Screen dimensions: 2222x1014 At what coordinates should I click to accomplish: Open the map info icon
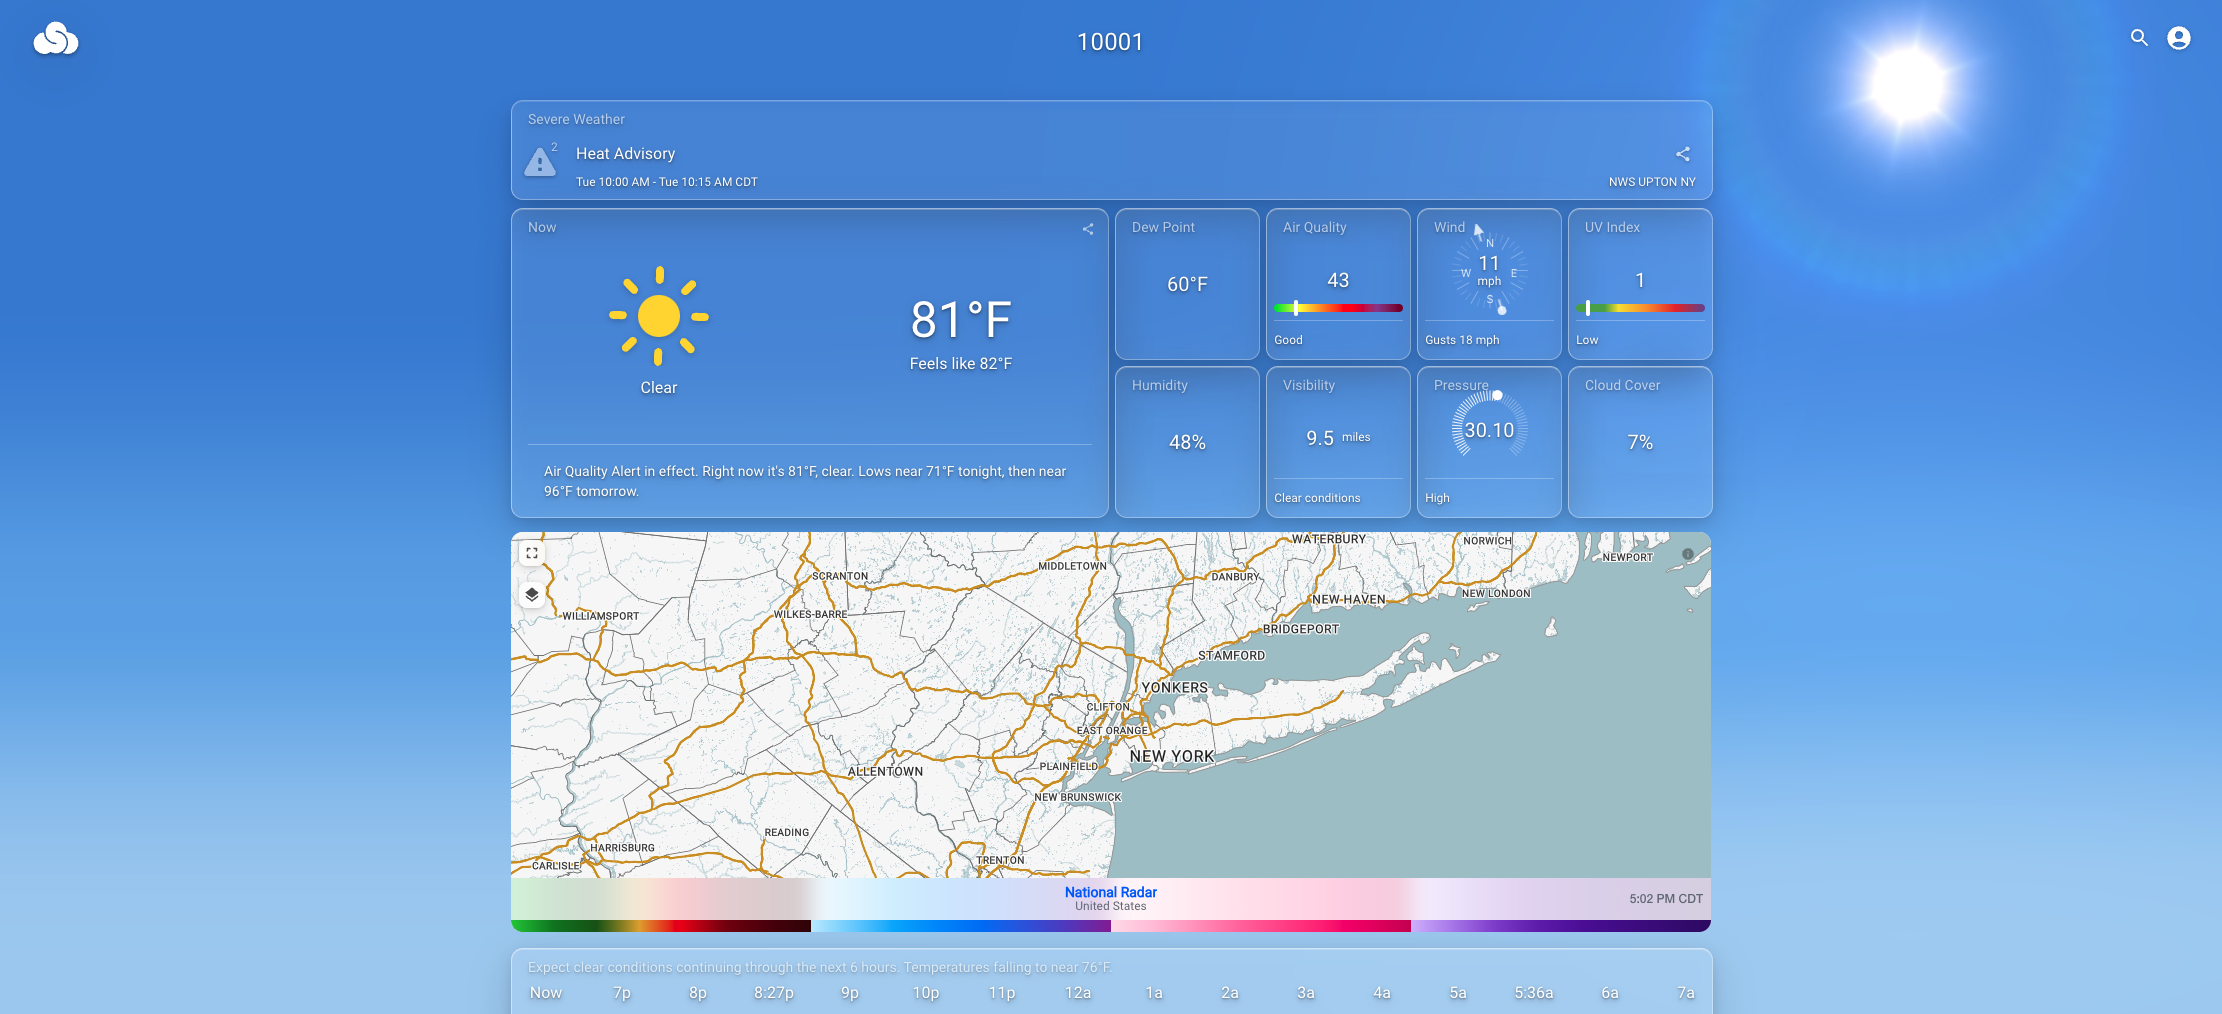[x=1688, y=554]
